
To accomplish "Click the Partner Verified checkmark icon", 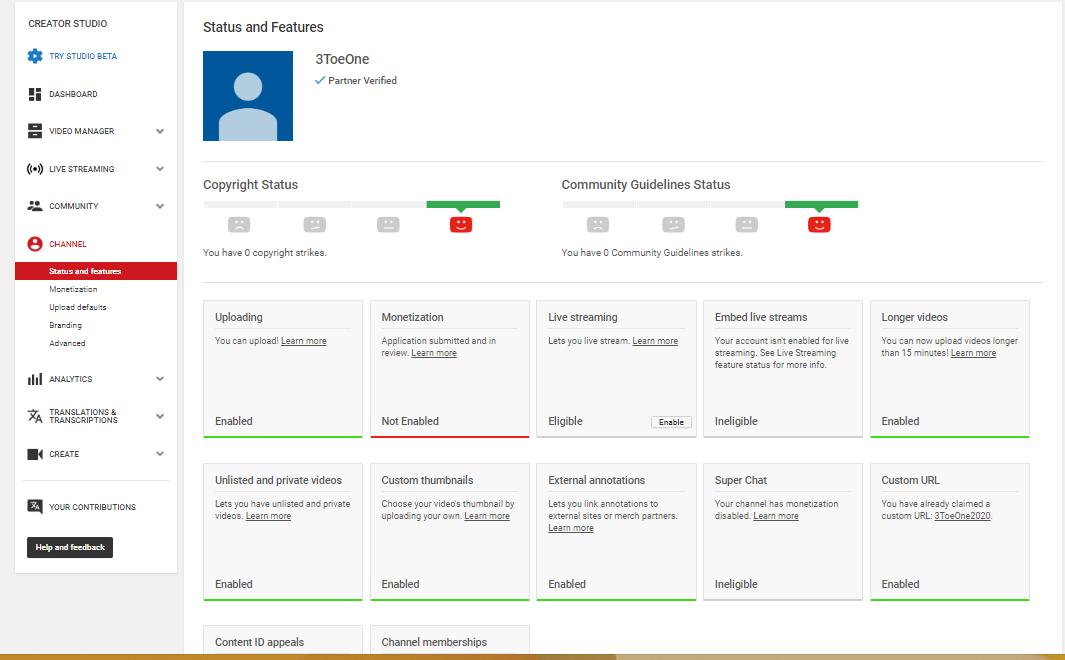I will coord(320,80).
